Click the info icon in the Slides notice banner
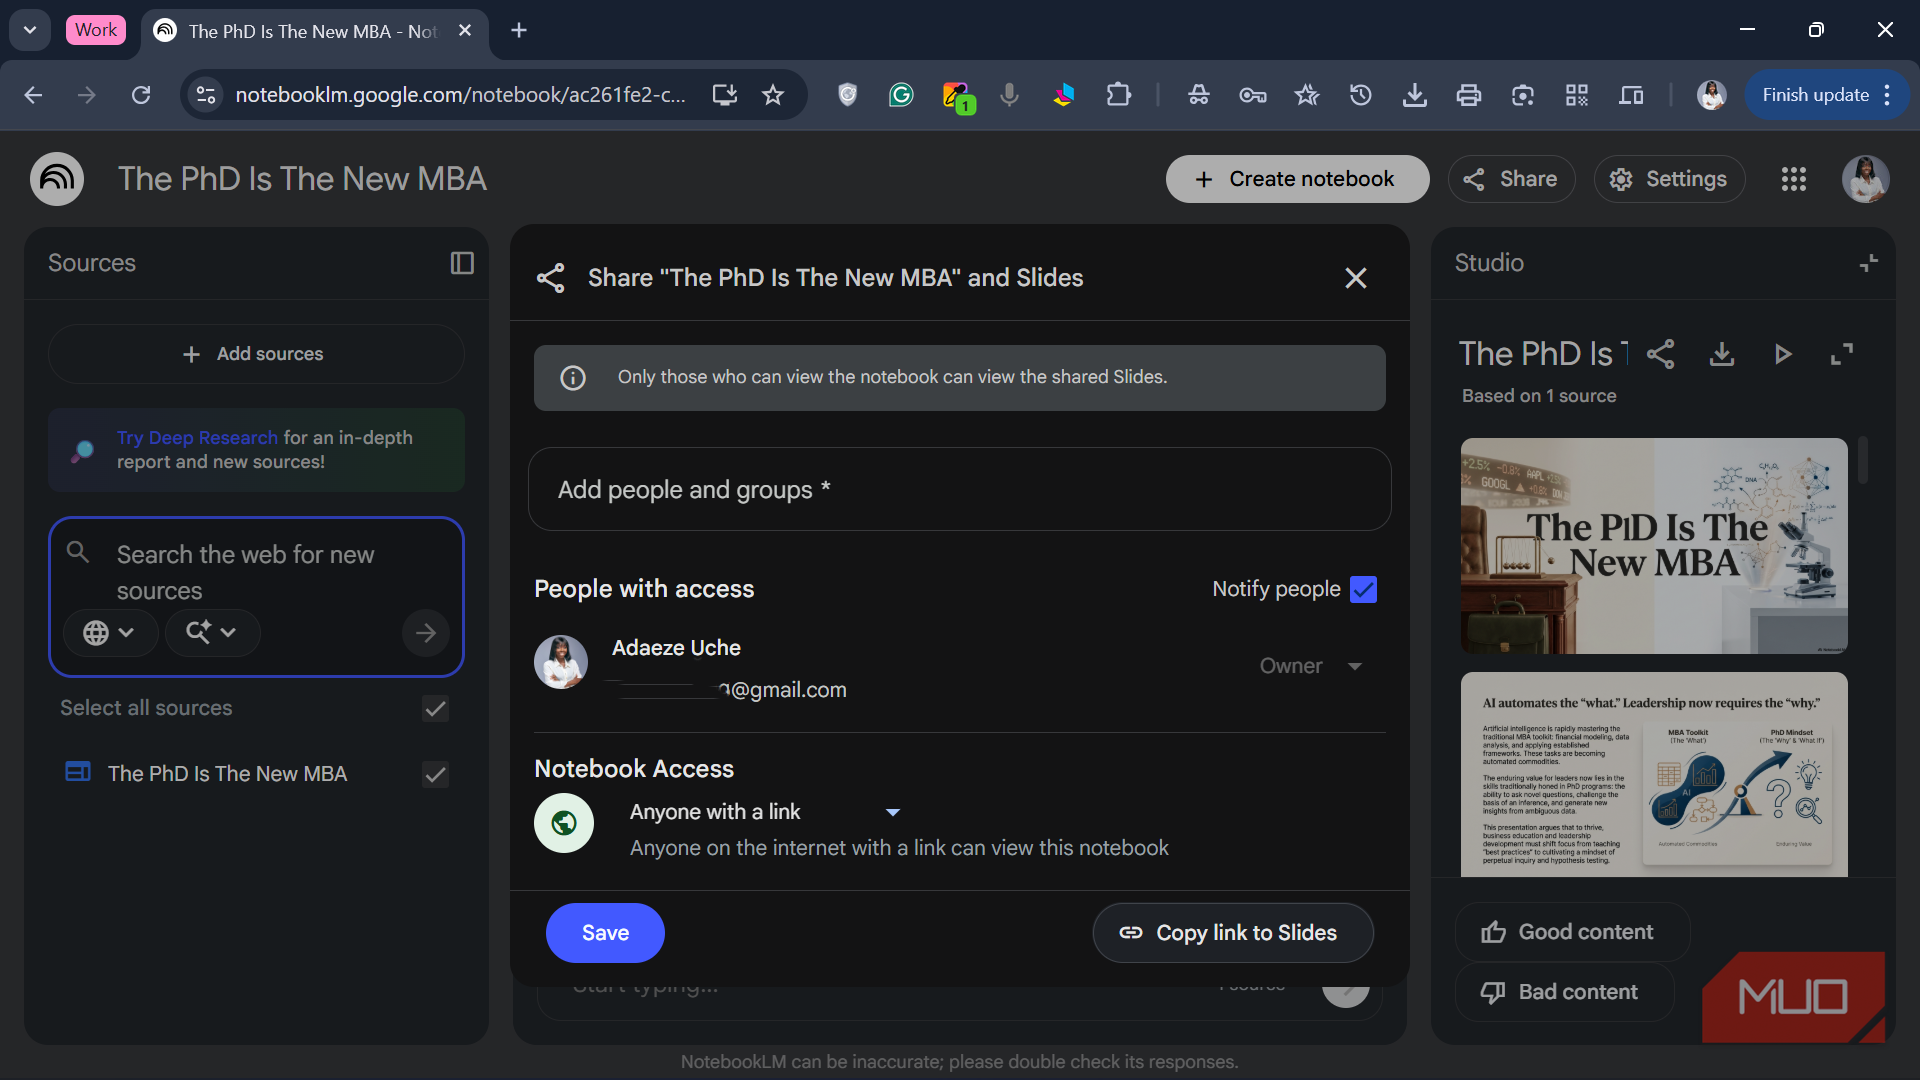1920x1080 pixels. click(x=573, y=378)
